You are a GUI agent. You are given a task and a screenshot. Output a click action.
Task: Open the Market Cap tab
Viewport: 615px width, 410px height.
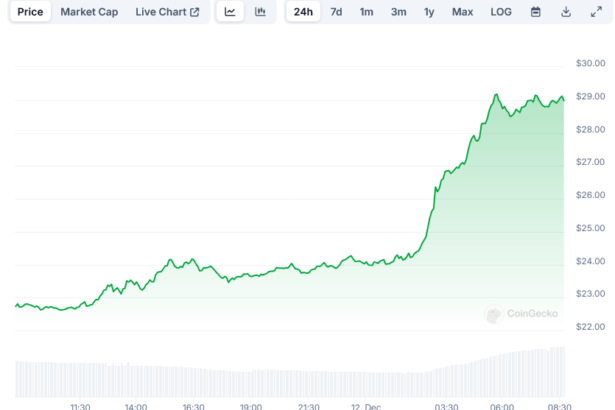pos(91,12)
